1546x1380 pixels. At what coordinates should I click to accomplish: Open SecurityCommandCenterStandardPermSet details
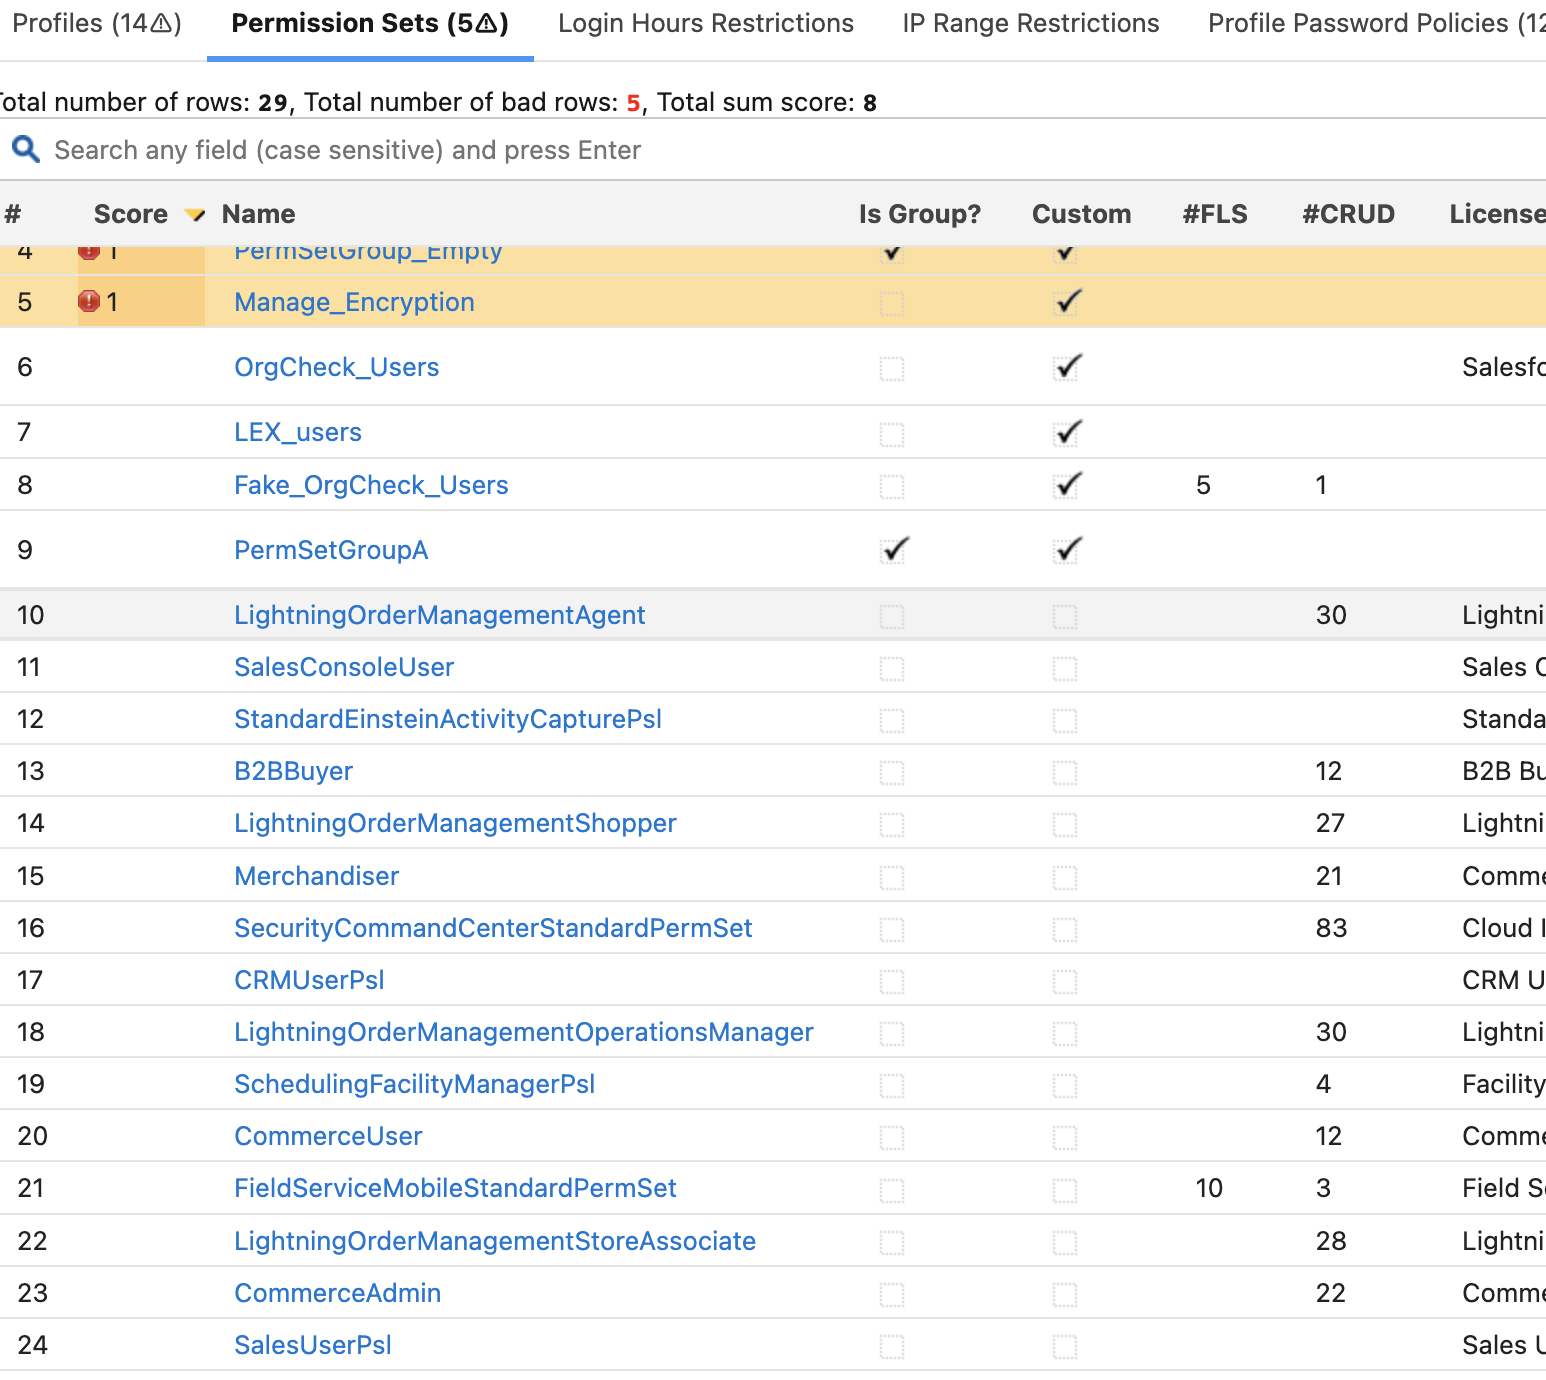pyautogui.click(x=493, y=927)
